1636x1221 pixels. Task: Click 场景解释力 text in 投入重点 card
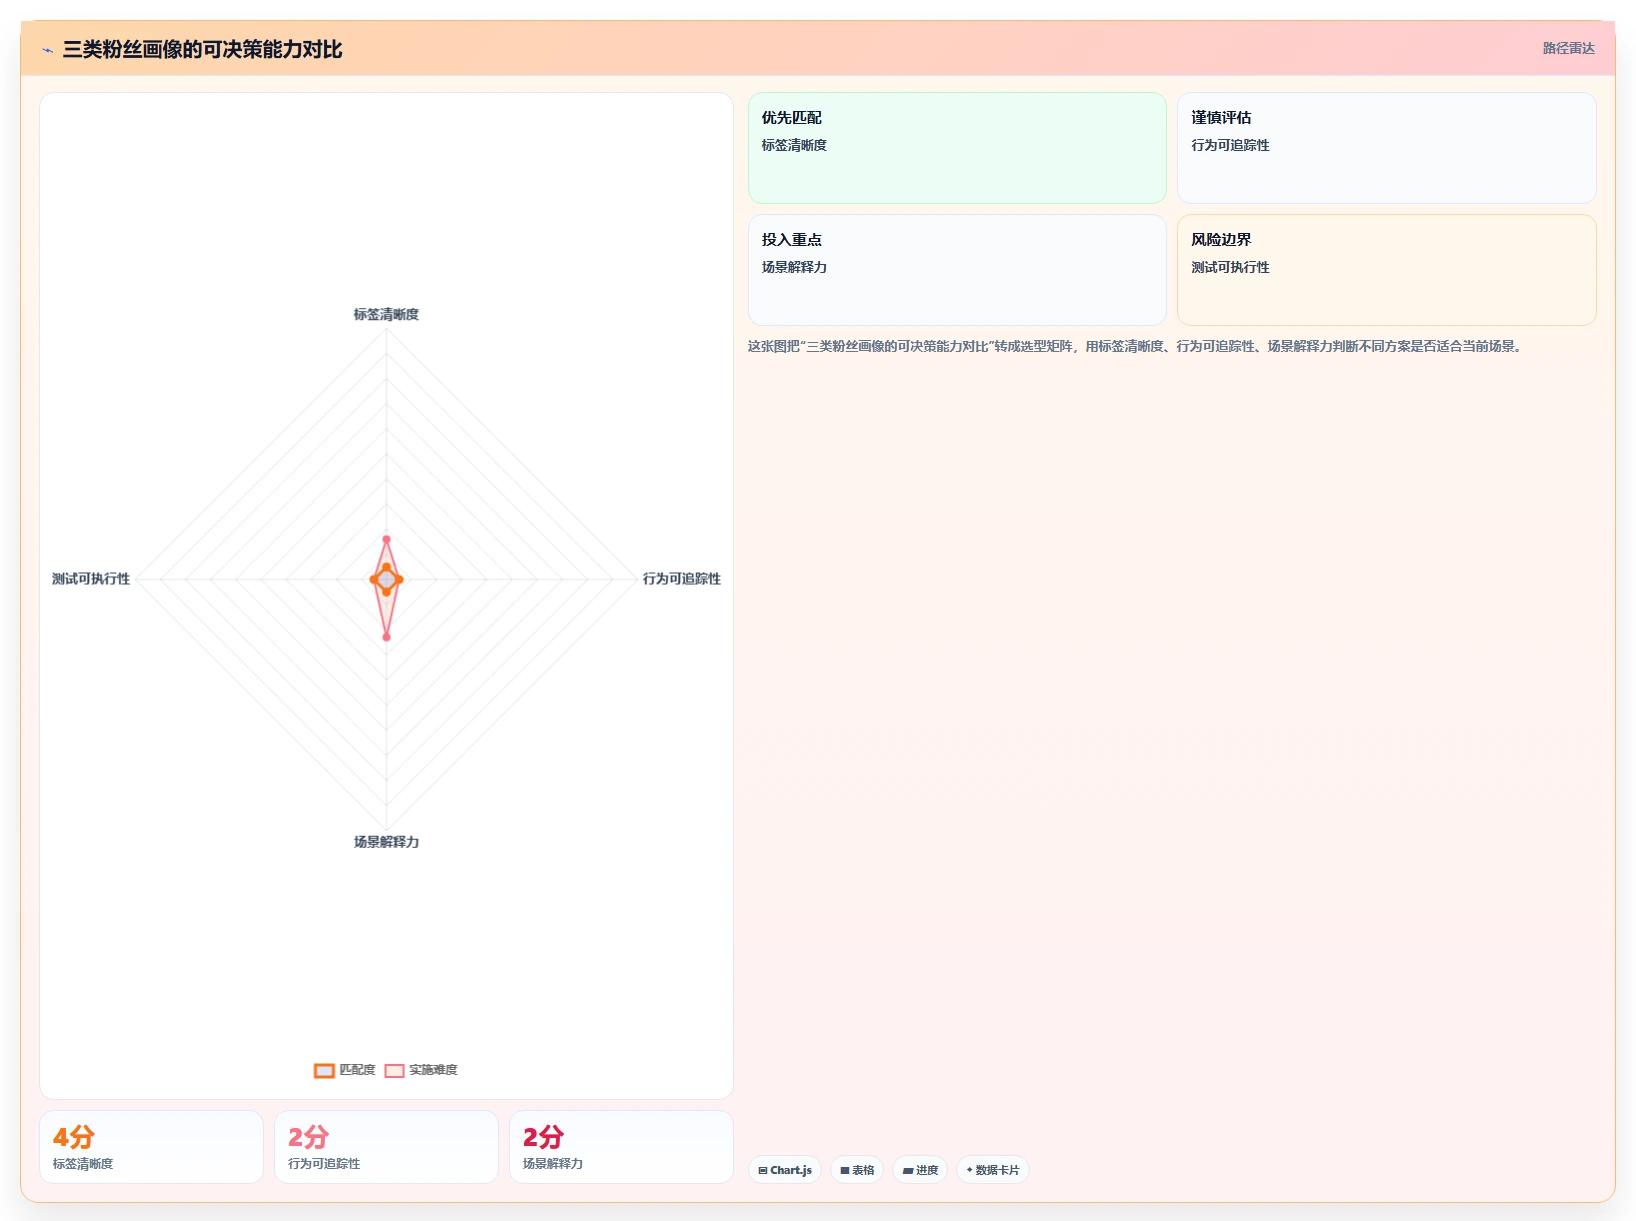click(794, 267)
